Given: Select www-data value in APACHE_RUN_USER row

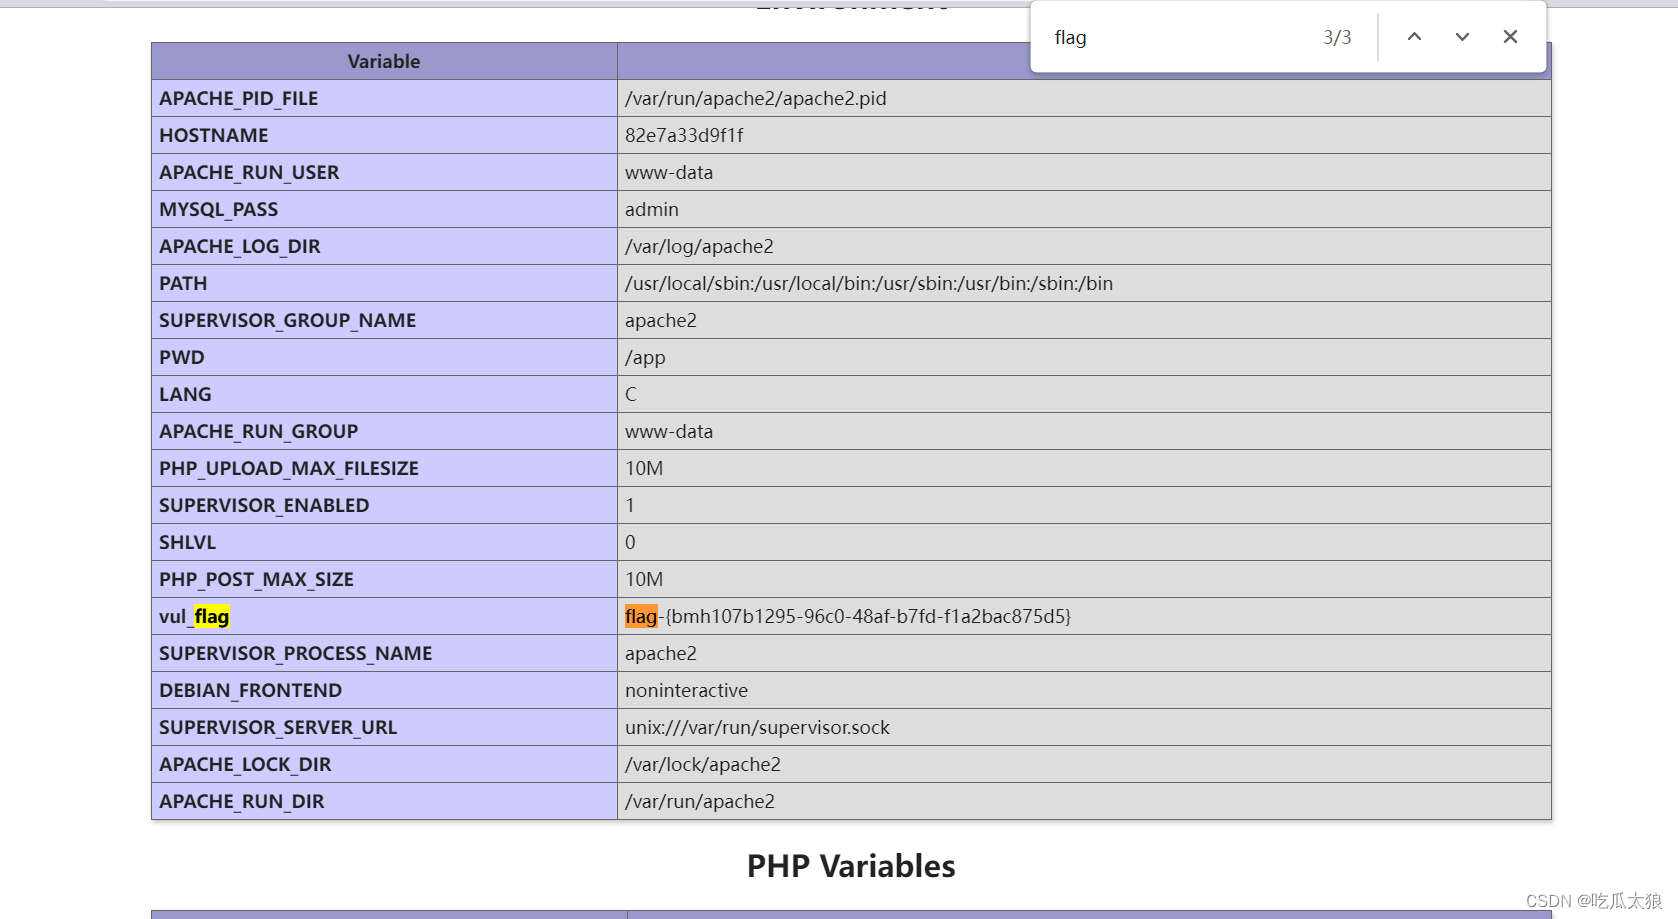Looking at the screenshot, I should click(x=669, y=172).
